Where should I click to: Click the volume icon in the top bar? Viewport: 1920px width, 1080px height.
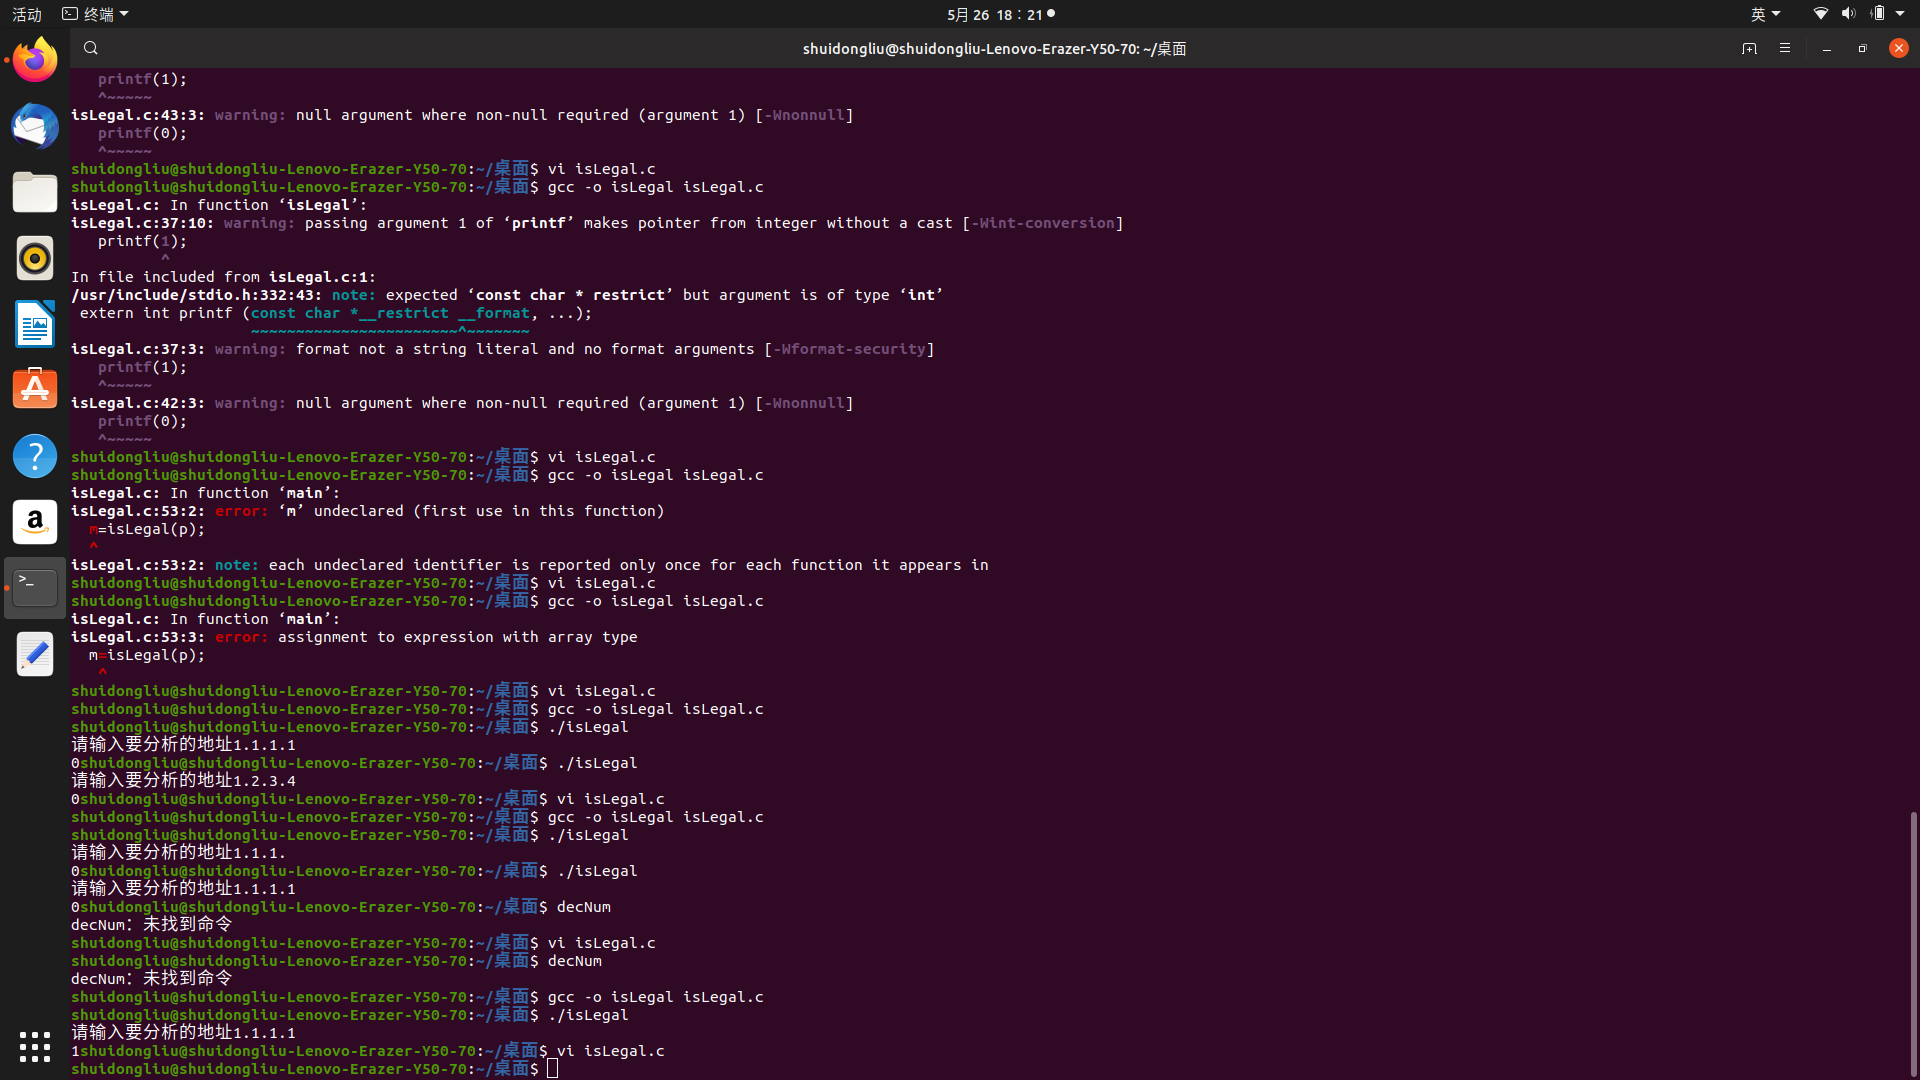(x=1848, y=14)
